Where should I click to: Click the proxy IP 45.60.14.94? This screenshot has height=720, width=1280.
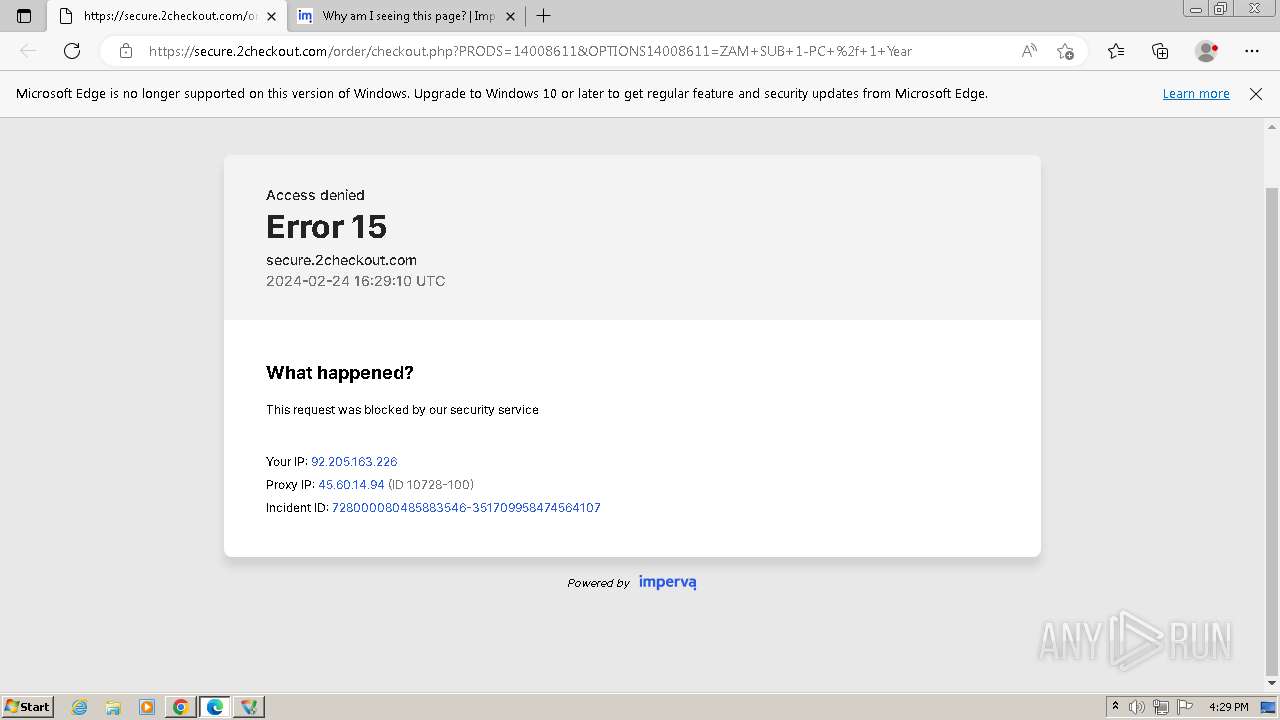pyautogui.click(x=351, y=485)
